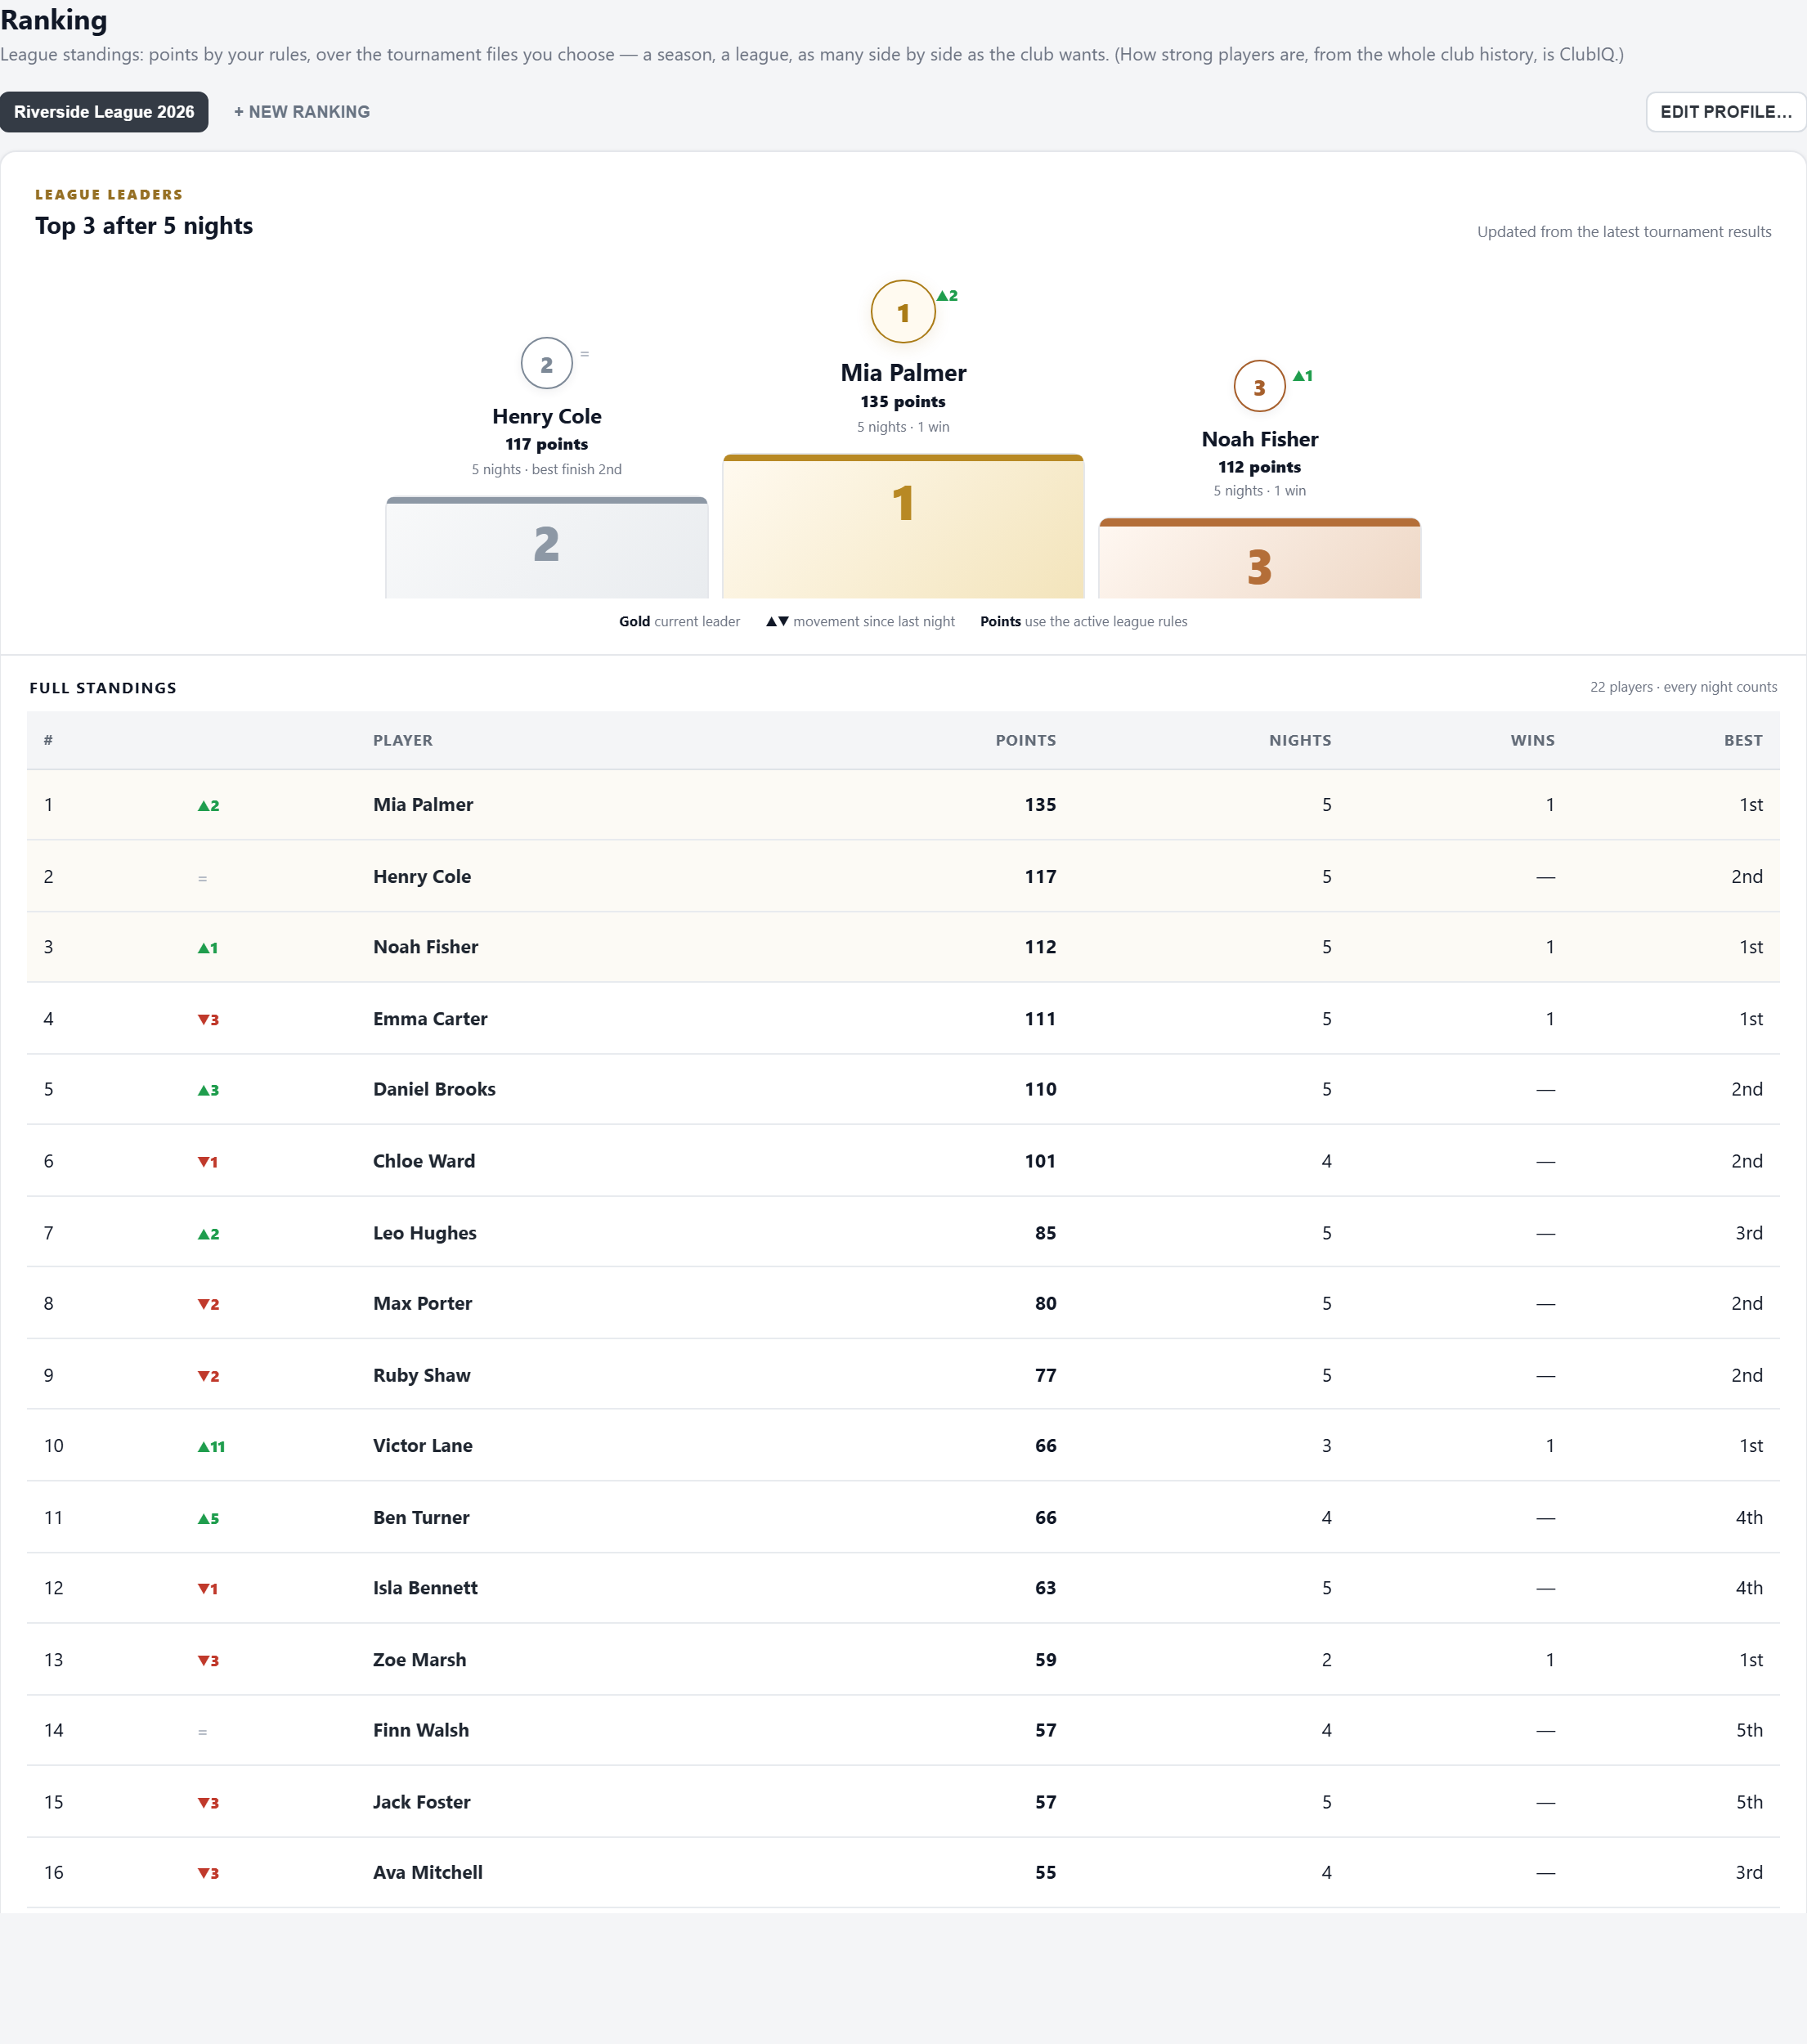
Task: Click the down-1 arrow in Chloe Ward's row
Action: coord(207,1162)
